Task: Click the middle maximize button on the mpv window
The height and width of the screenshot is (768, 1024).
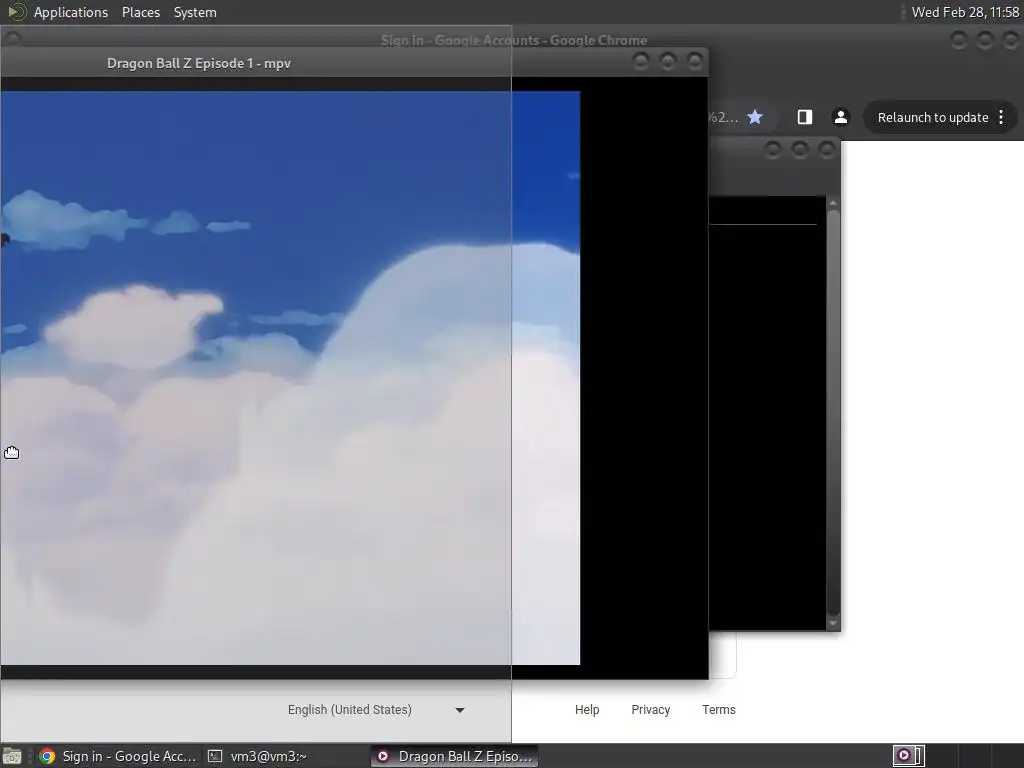Action: (x=667, y=61)
